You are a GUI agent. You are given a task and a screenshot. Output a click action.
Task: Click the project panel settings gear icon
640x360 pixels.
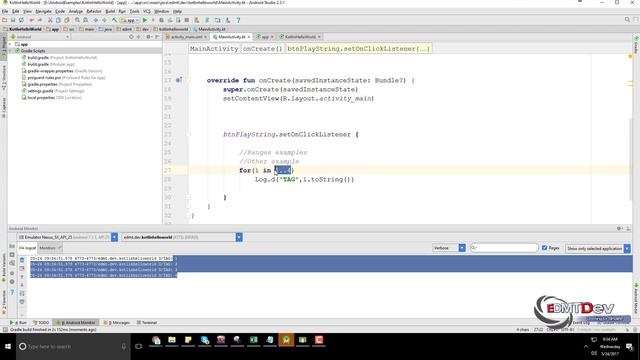point(148,37)
